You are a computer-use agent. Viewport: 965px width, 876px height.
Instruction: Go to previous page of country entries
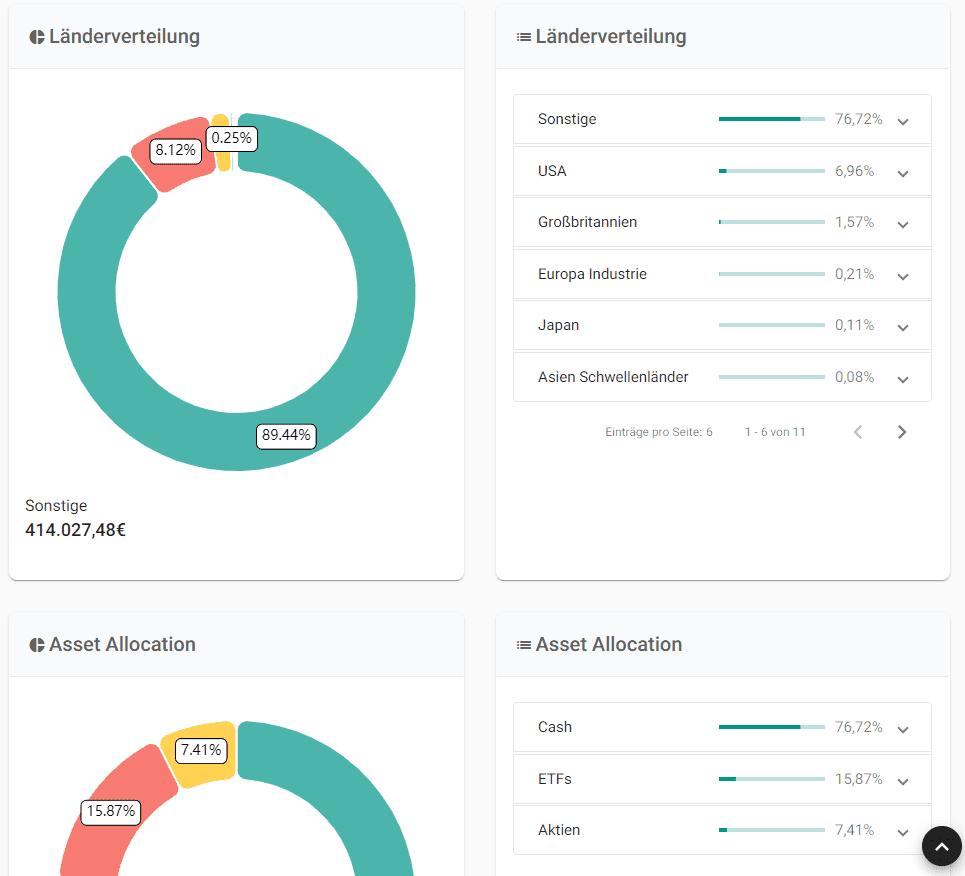click(x=859, y=432)
